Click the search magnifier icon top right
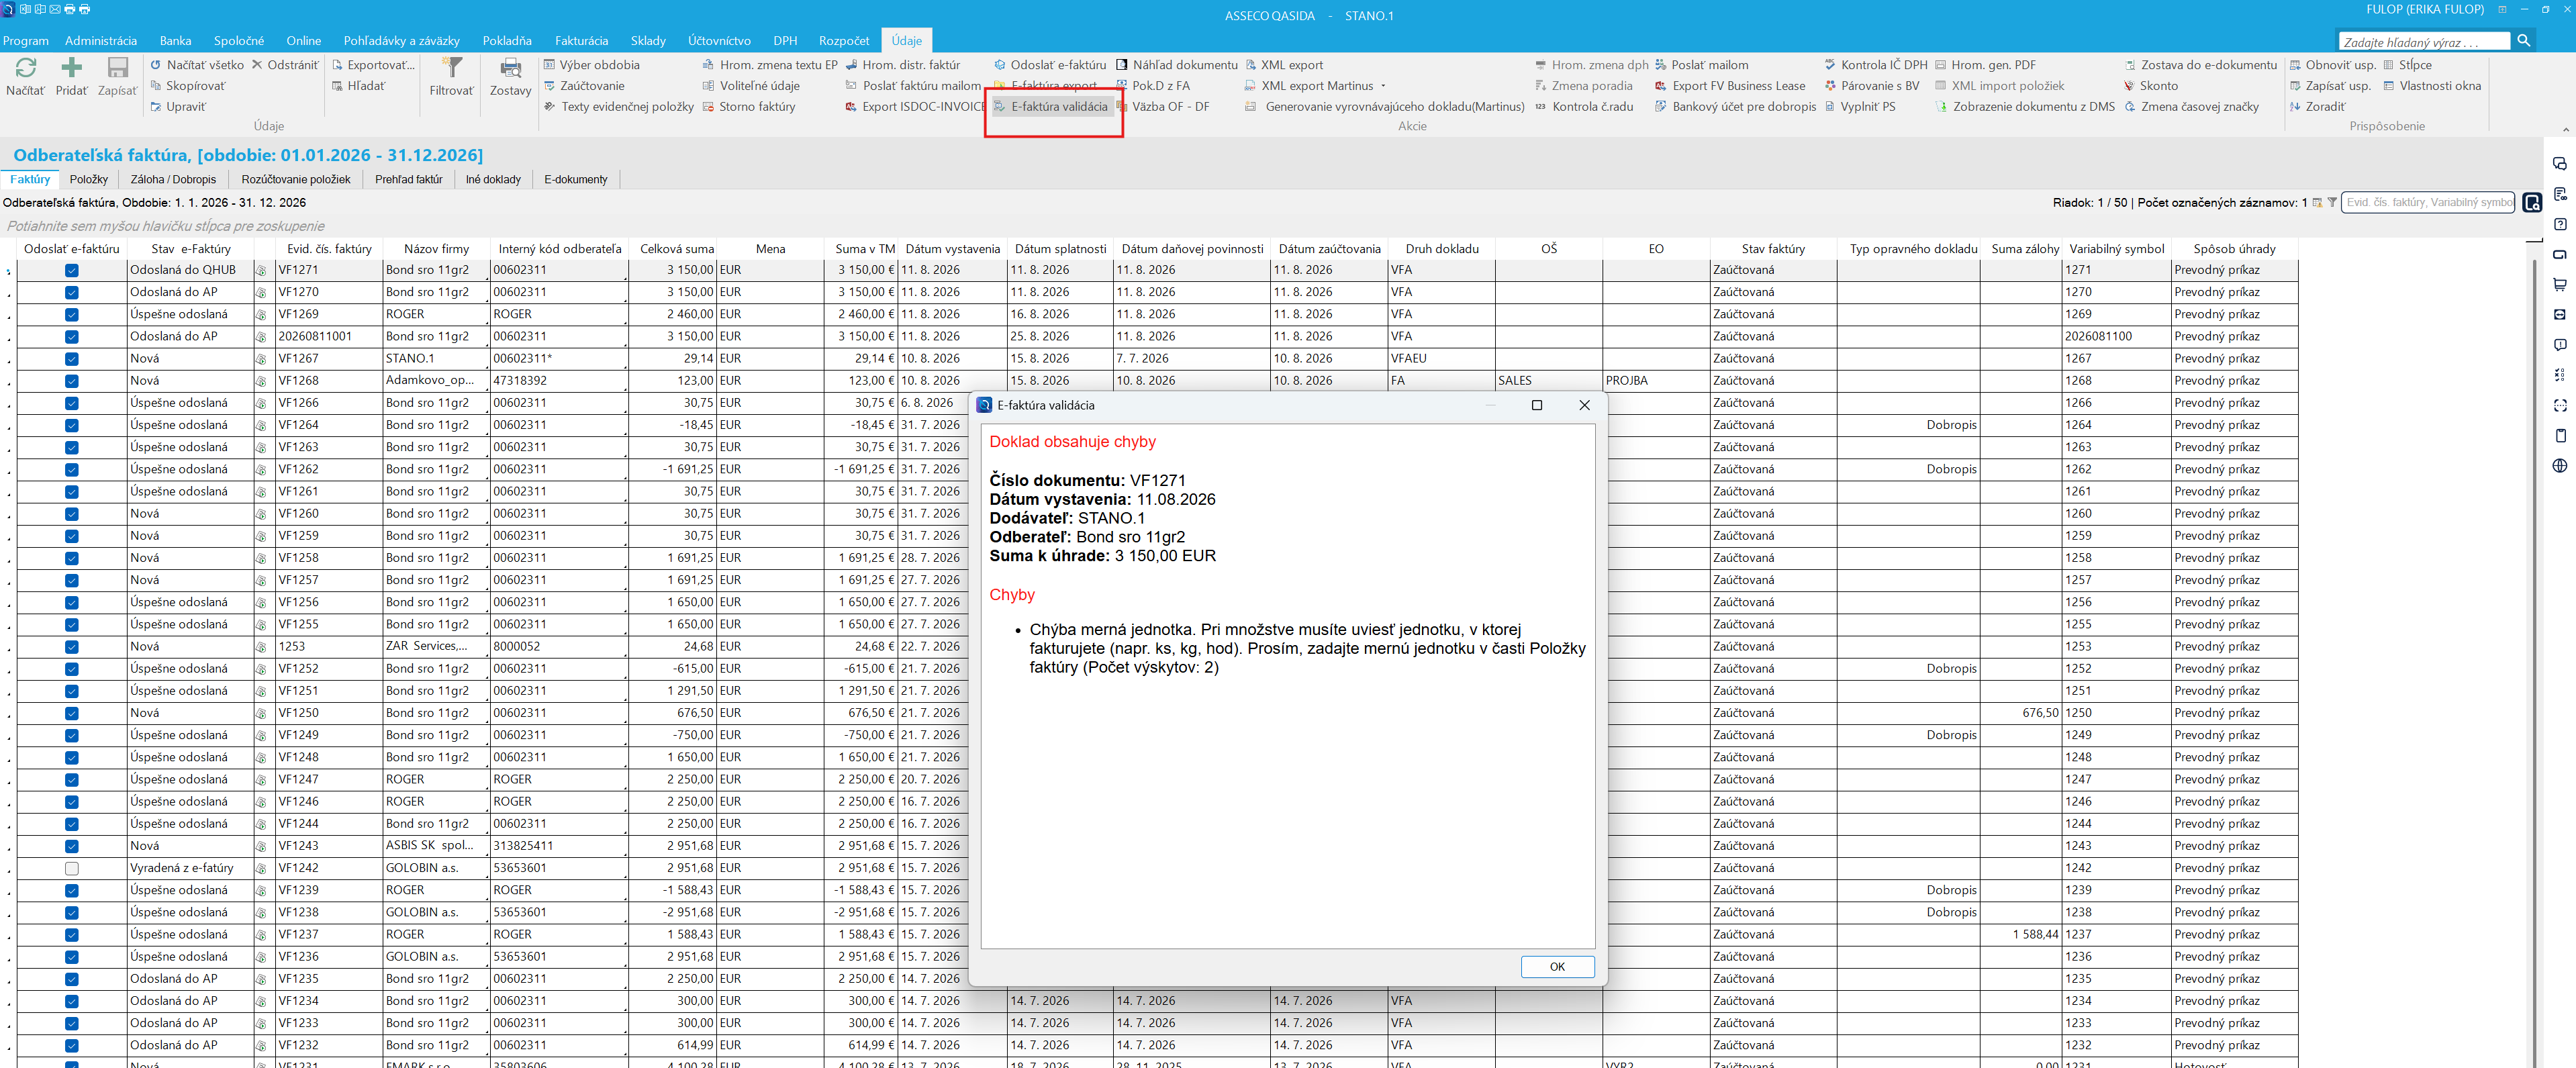 (x=2524, y=41)
